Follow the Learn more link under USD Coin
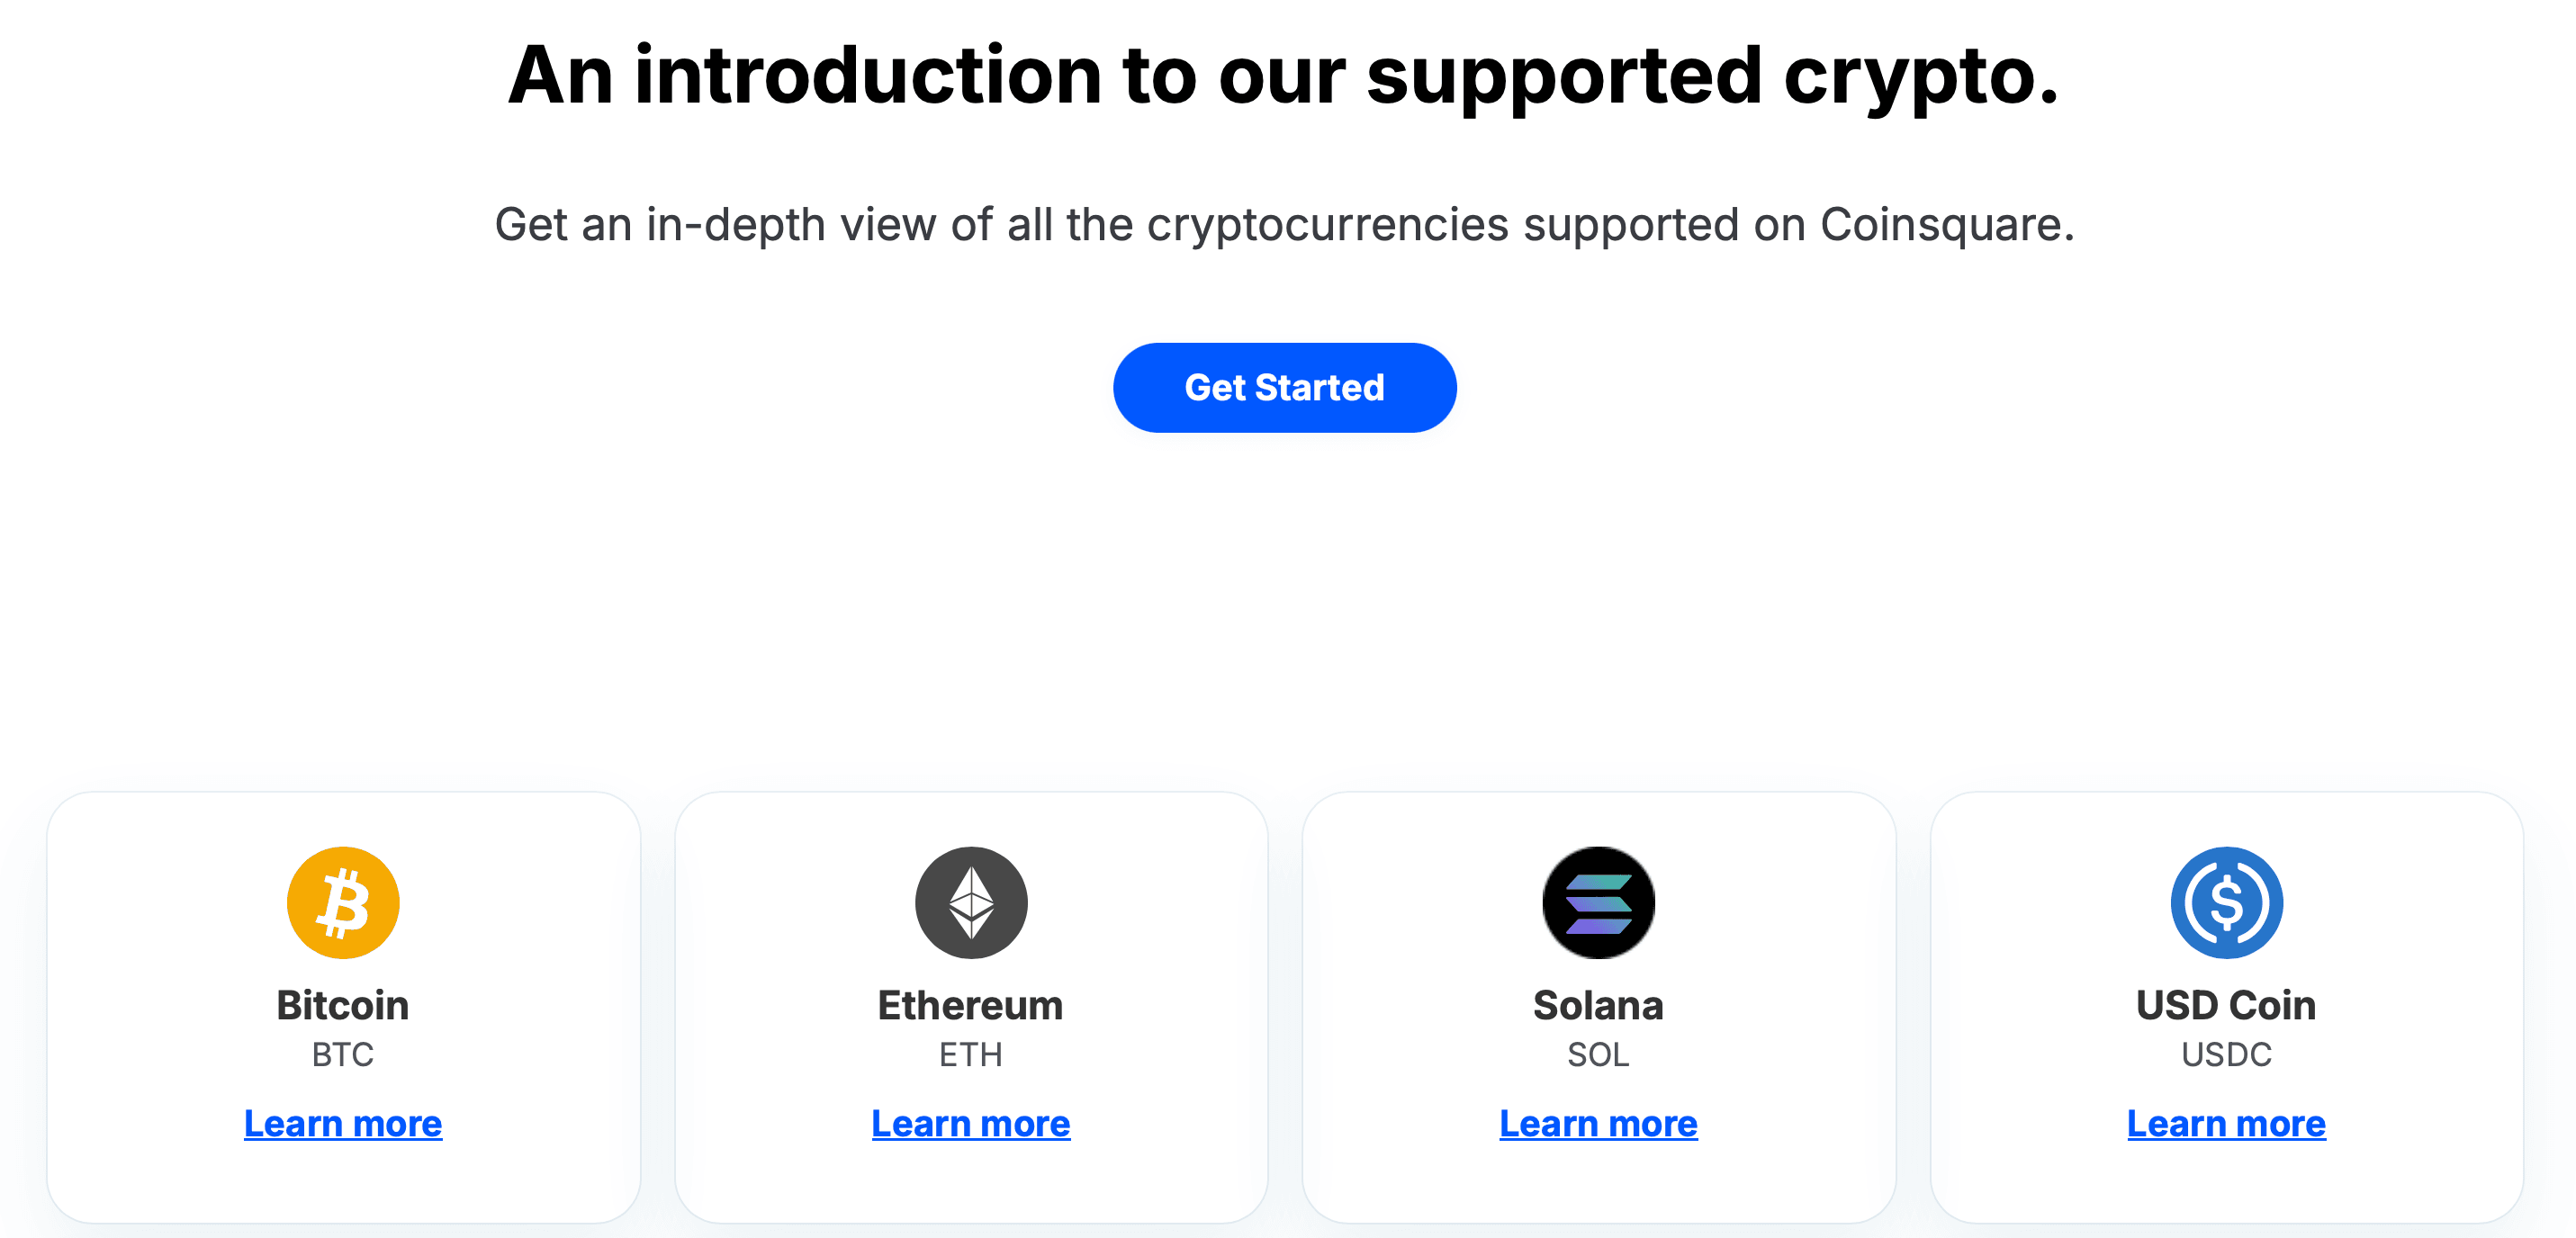 (x=2226, y=1123)
